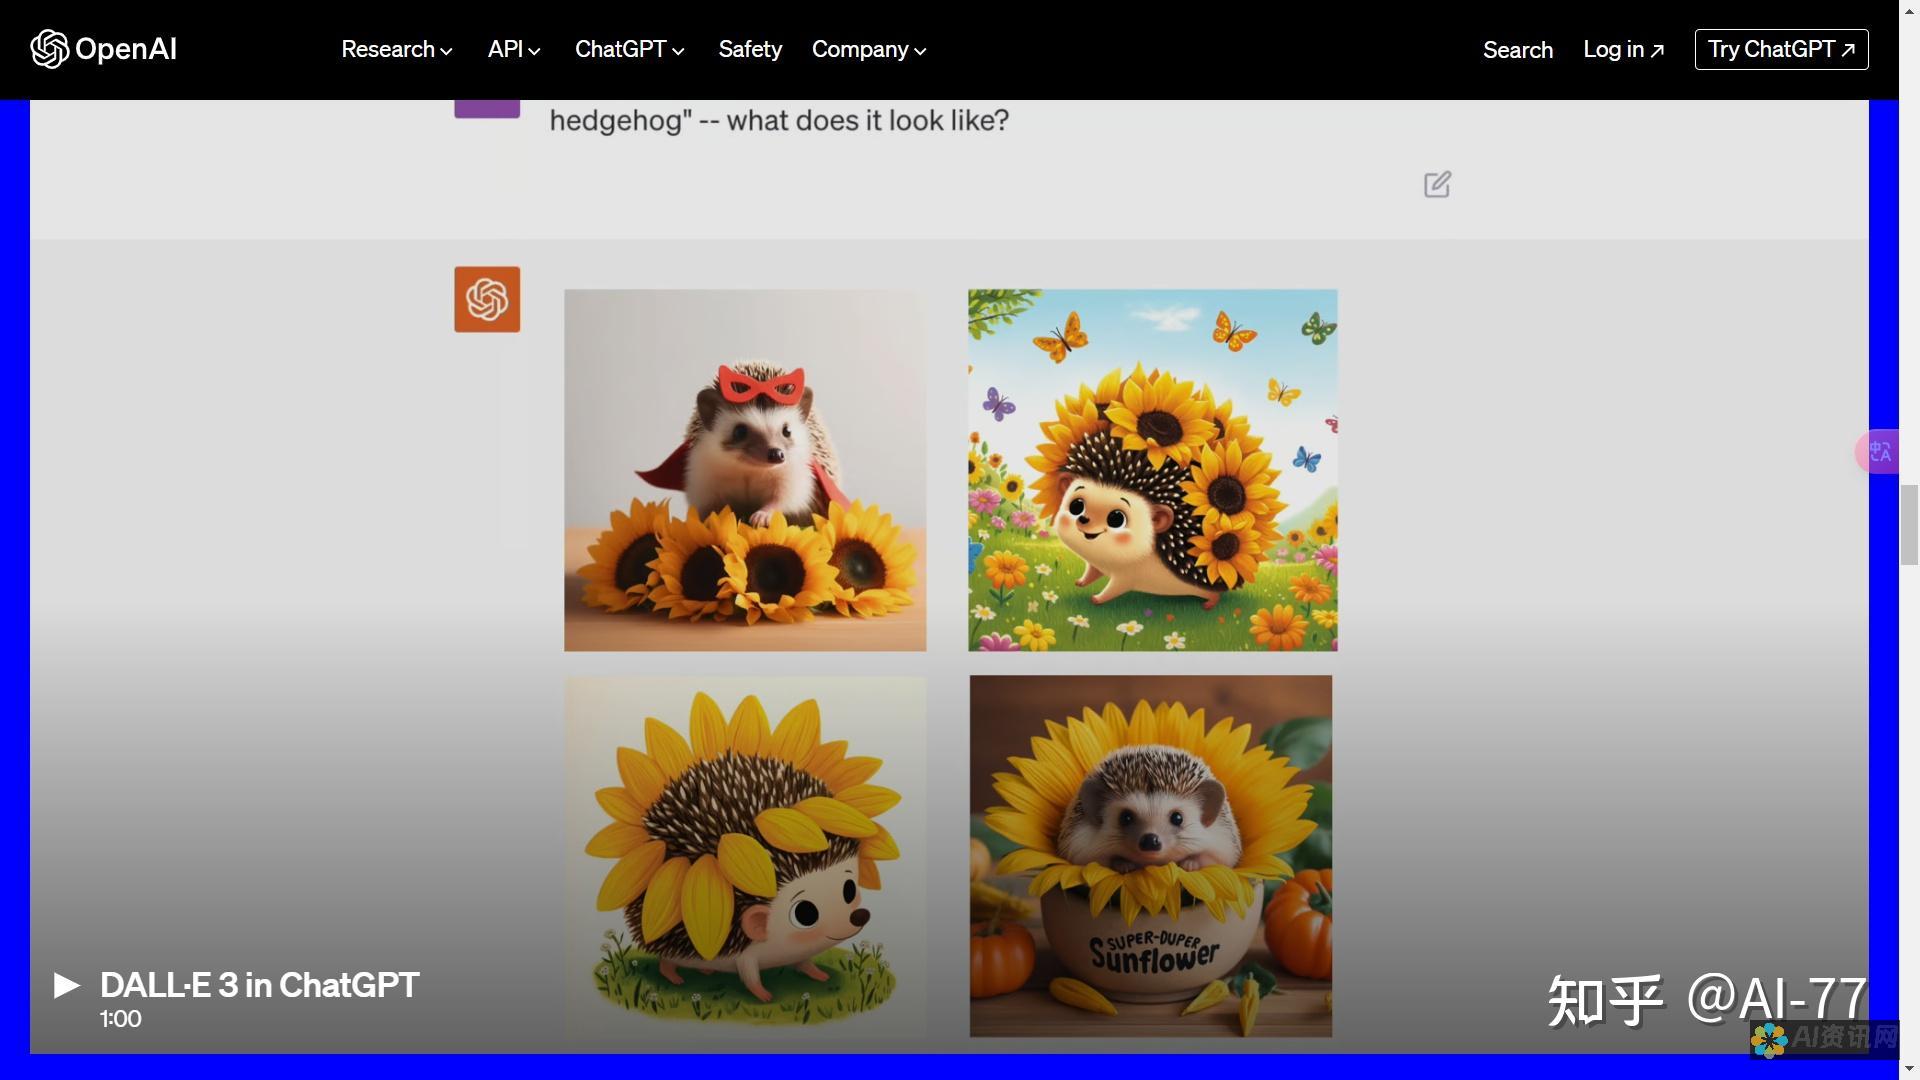The image size is (1920, 1080).
Task: Click the cartoon hedgehog sunflower image
Action: click(x=745, y=856)
